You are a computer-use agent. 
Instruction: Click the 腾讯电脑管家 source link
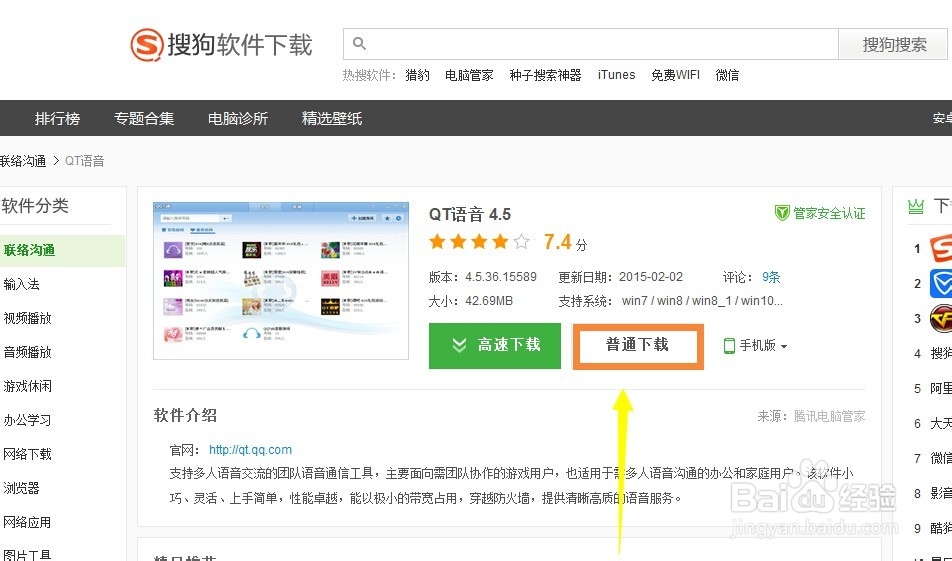(829, 416)
